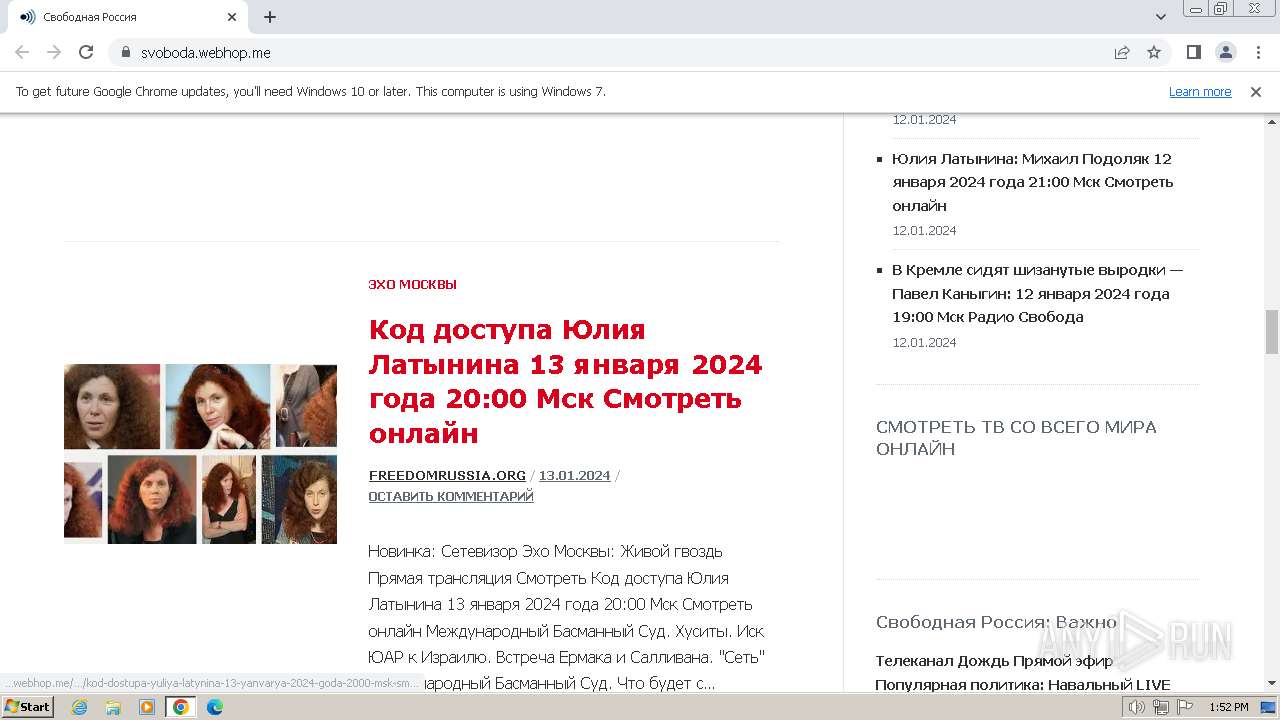This screenshot has width=1280, height=720.
Task: Click the sidebar date 12.01.2024 under Подоляк post
Action: [x=924, y=230]
